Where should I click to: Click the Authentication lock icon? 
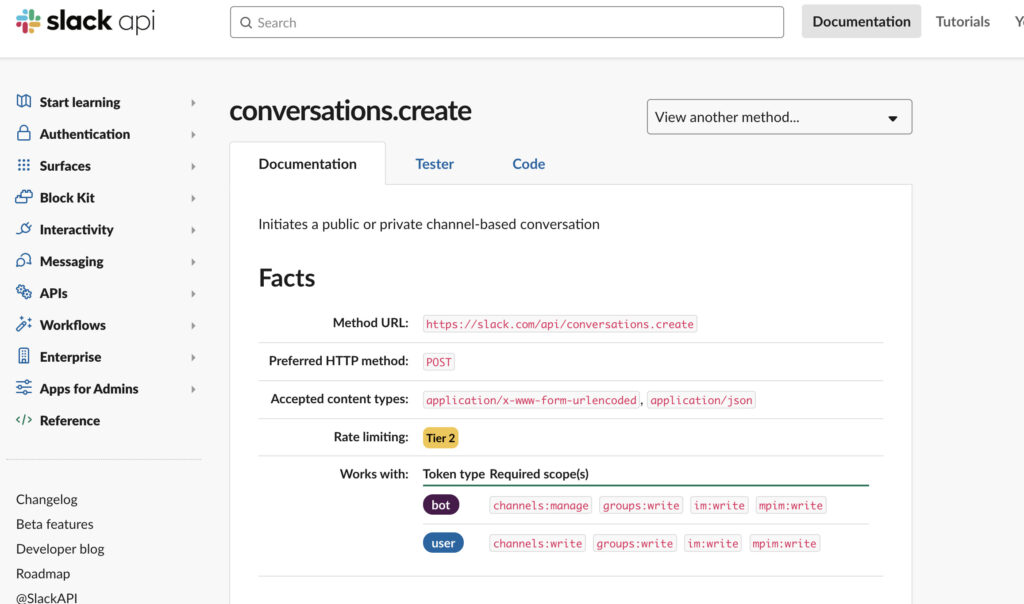coord(24,133)
